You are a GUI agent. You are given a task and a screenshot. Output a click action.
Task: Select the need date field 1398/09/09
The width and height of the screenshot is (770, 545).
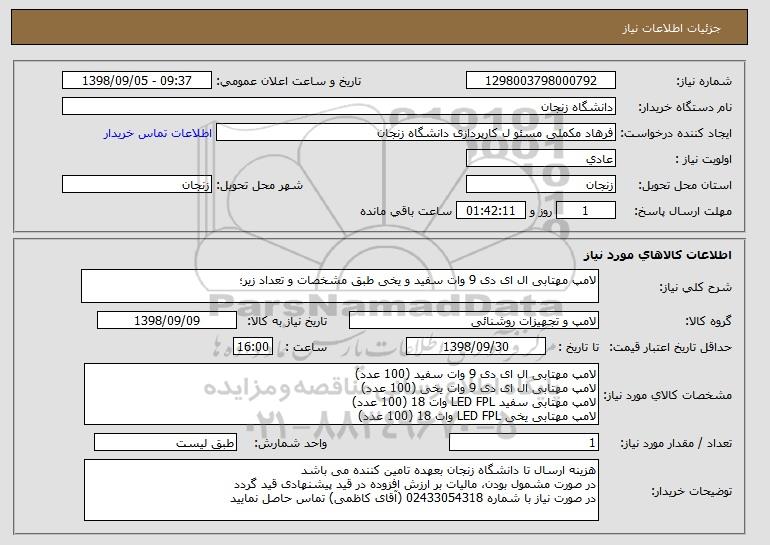pyautogui.click(x=167, y=321)
